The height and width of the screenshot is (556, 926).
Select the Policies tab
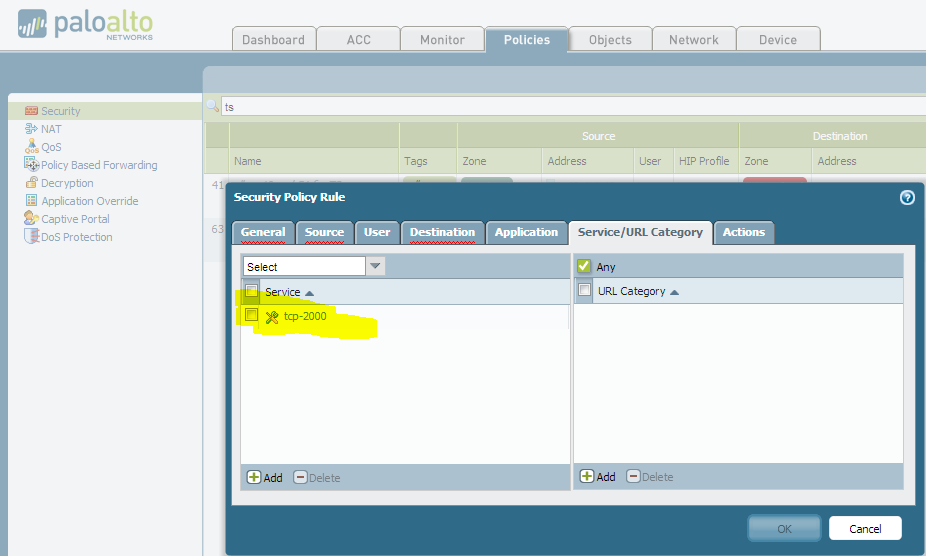(526, 39)
